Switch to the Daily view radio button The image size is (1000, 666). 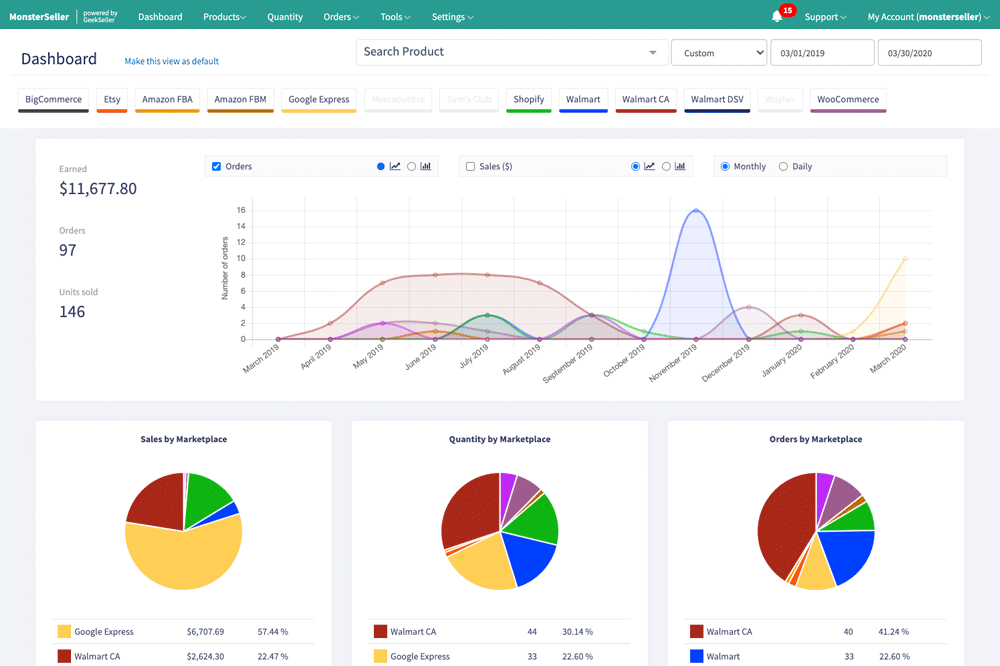pos(783,166)
